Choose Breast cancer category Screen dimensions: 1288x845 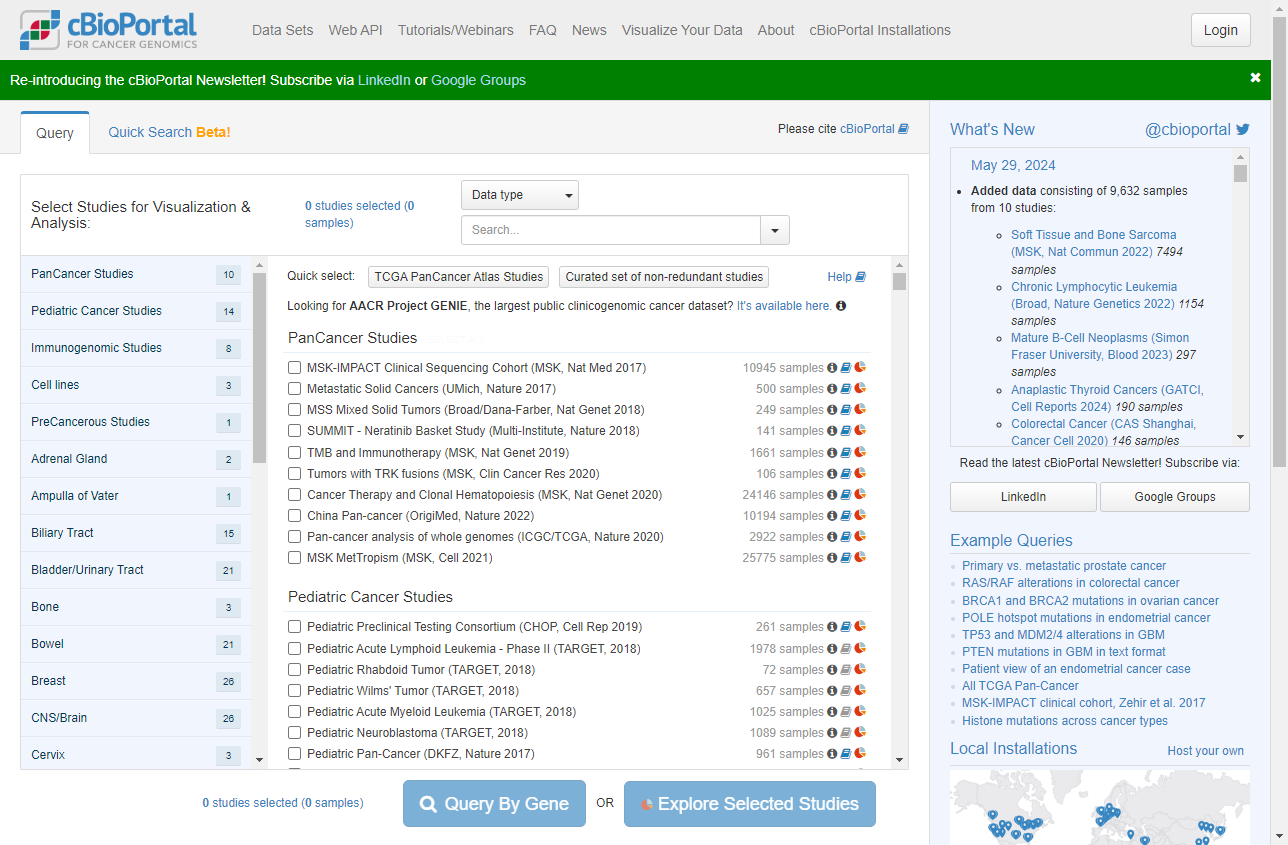pyautogui.click(x=136, y=681)
